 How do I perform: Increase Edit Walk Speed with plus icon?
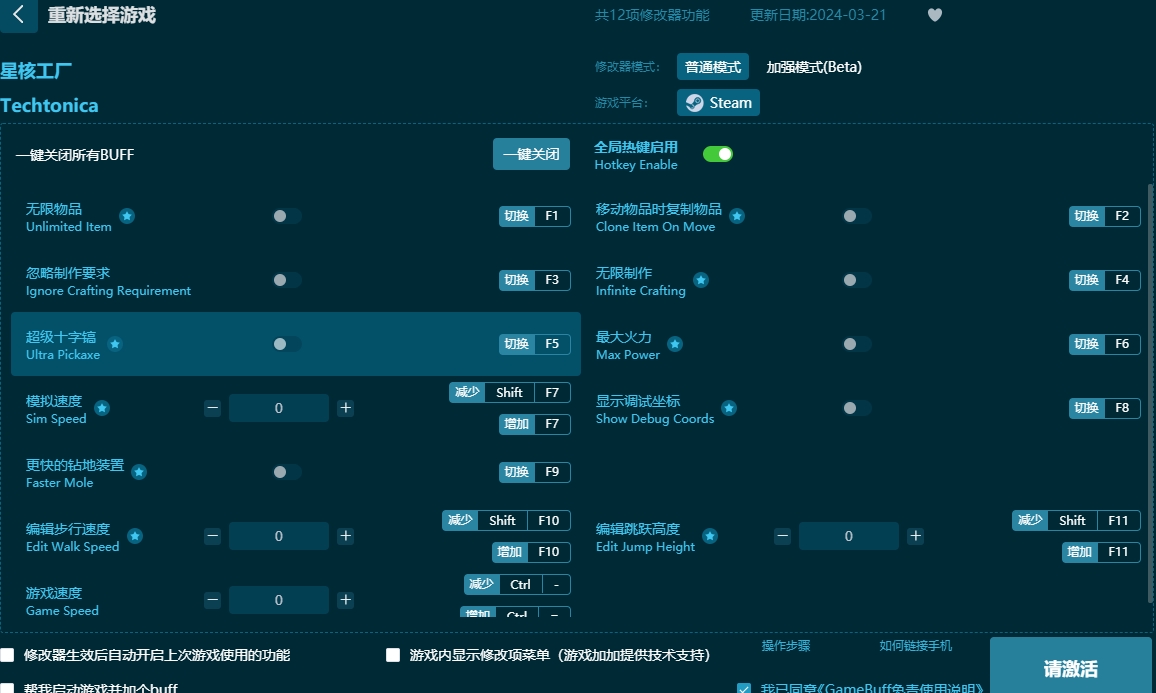coord(345,536)
